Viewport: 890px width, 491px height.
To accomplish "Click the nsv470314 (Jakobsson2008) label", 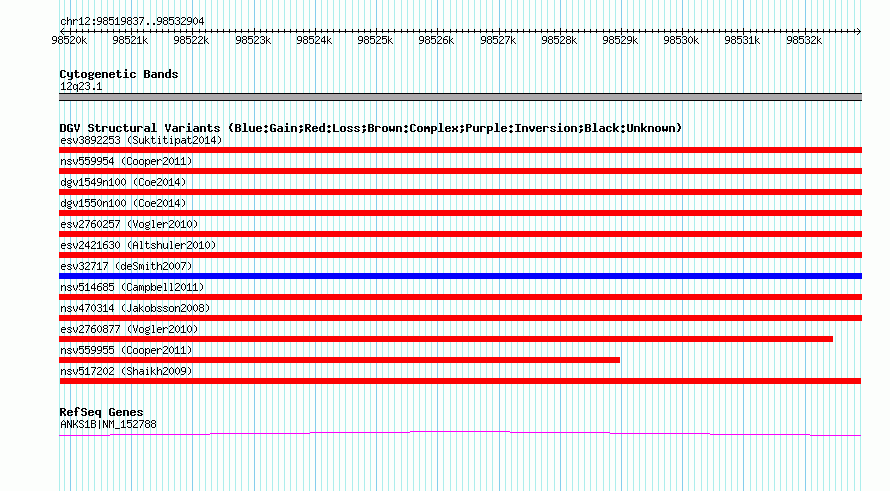I will 135,308.
